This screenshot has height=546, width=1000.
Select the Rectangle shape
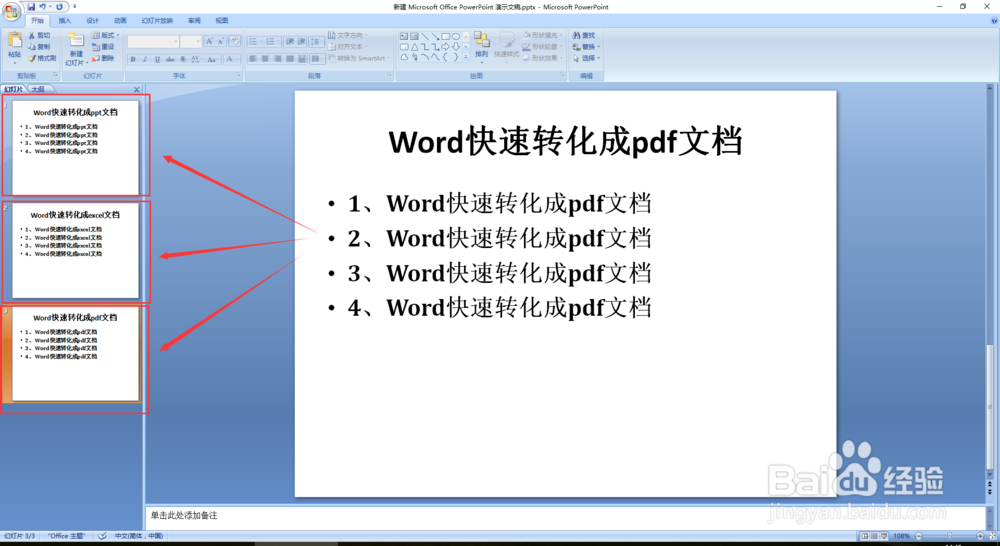(x=446, y=36)
